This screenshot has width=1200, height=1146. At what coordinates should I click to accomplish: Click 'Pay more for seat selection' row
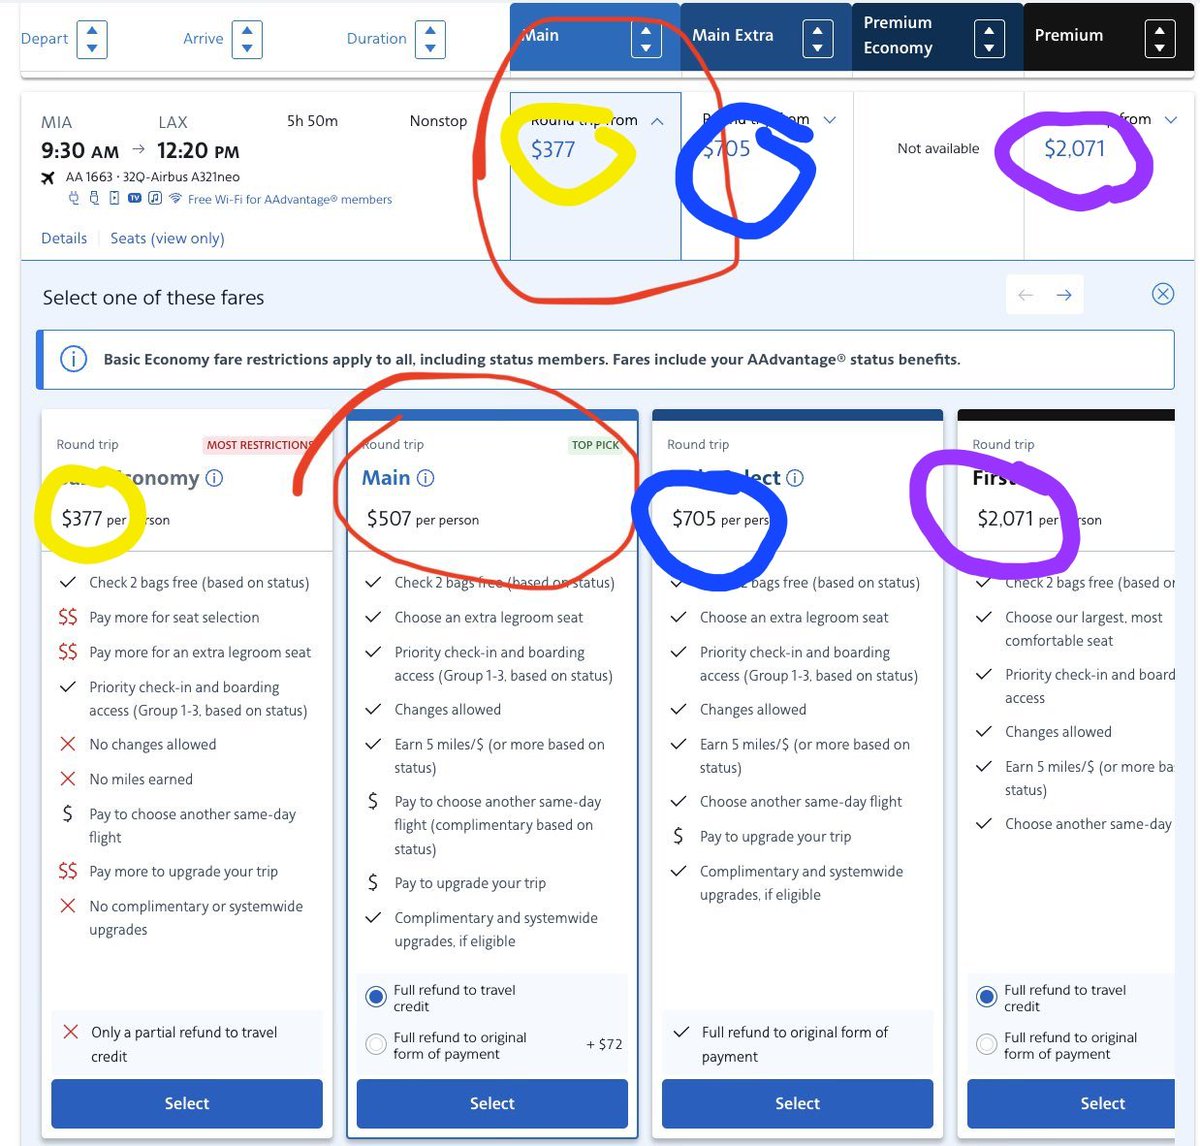tap(174, 618)
